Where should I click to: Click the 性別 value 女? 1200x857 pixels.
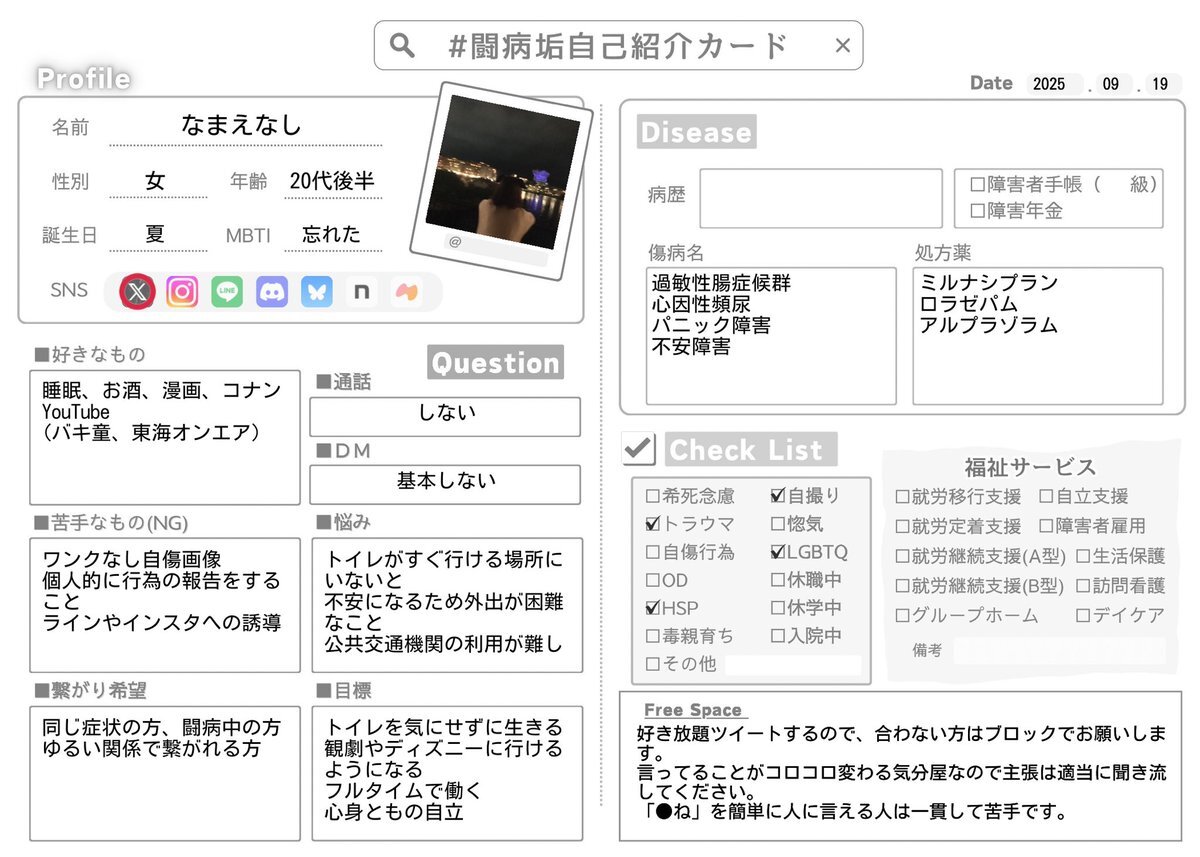155,181
